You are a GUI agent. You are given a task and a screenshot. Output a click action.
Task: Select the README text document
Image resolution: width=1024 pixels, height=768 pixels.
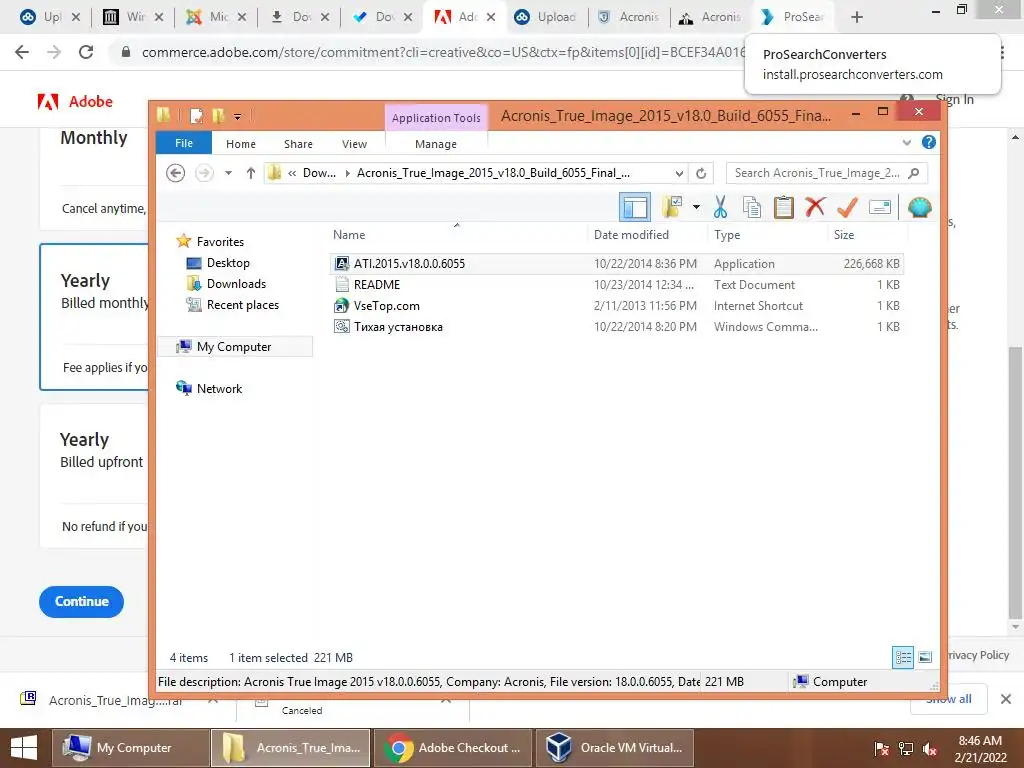616,285
